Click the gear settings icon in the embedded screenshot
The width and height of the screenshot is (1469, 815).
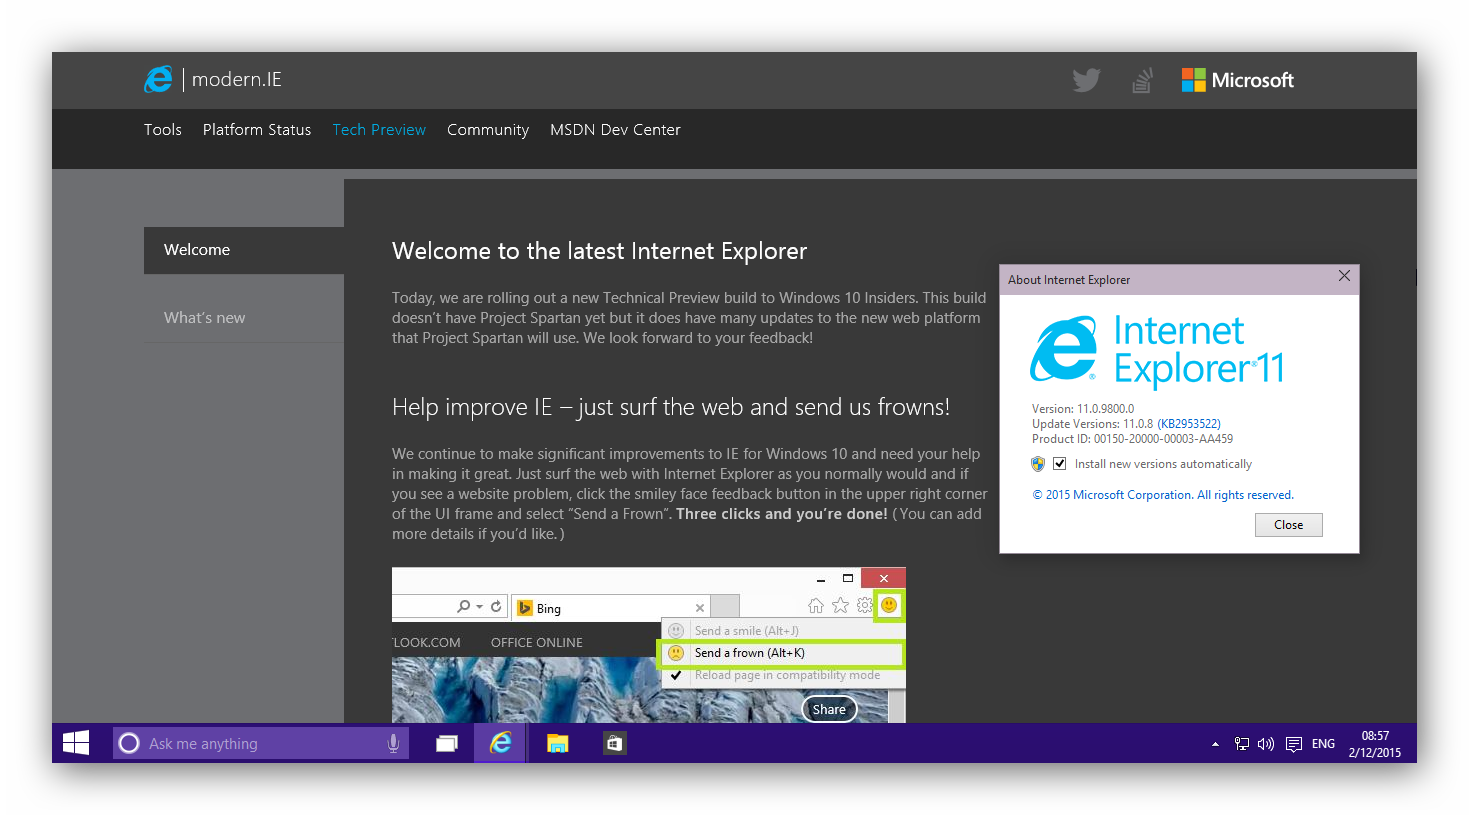point(865,605)
